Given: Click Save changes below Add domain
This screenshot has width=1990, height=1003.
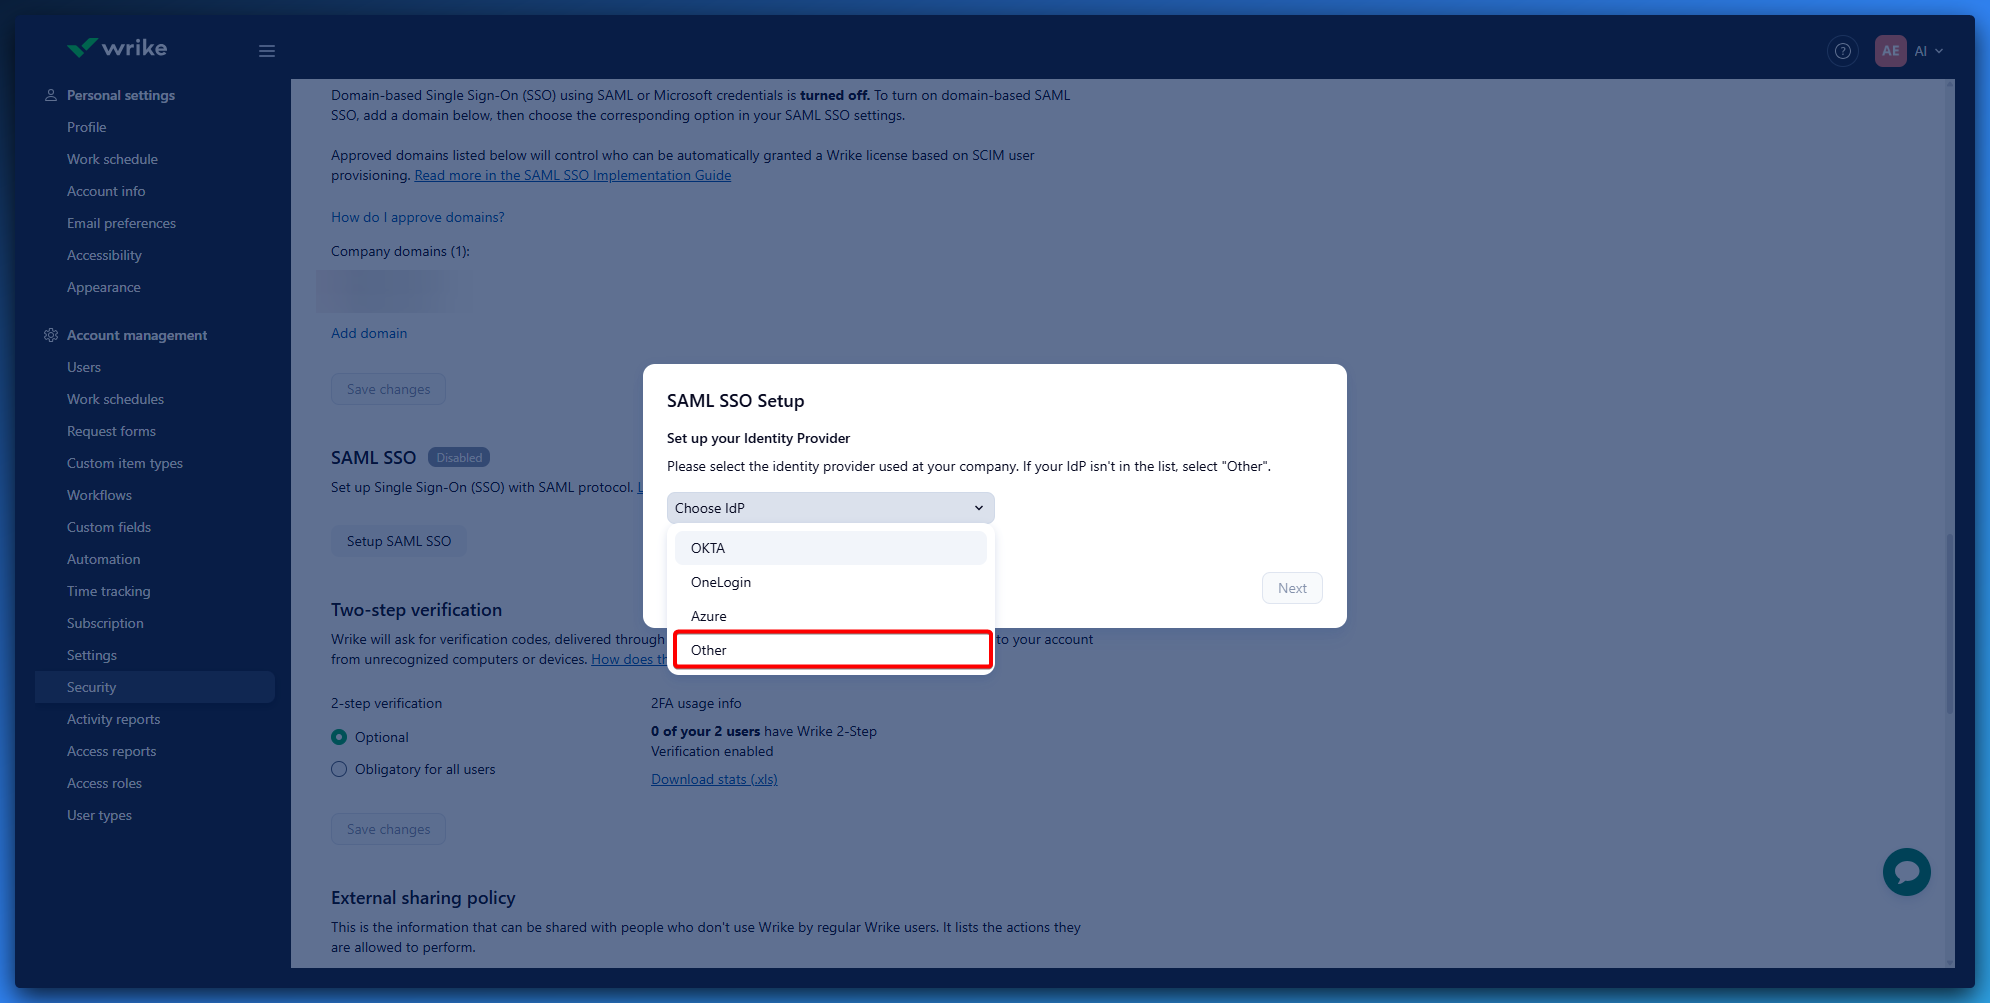Looking at the screenshot, I should [x=388, y=389].
